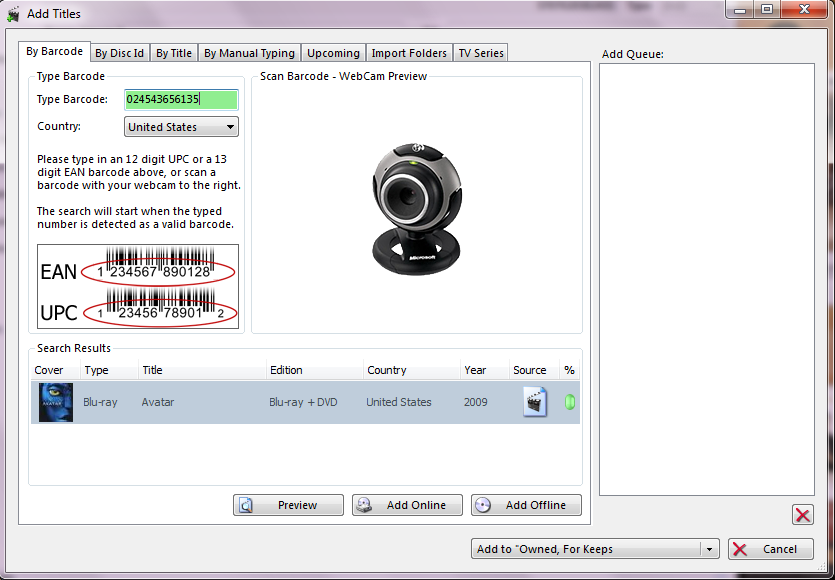Expand the Add to Owned split-button arrow

tap(709, 549)
